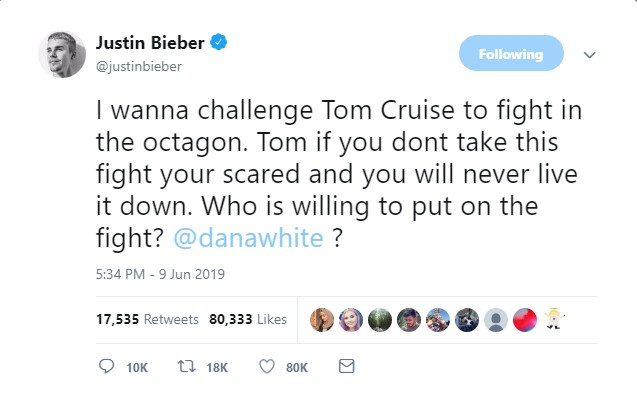The height and width of the screenshot is (401, 637).
Task: Open the @justinbieber handle link
Action: coord(139,65)
